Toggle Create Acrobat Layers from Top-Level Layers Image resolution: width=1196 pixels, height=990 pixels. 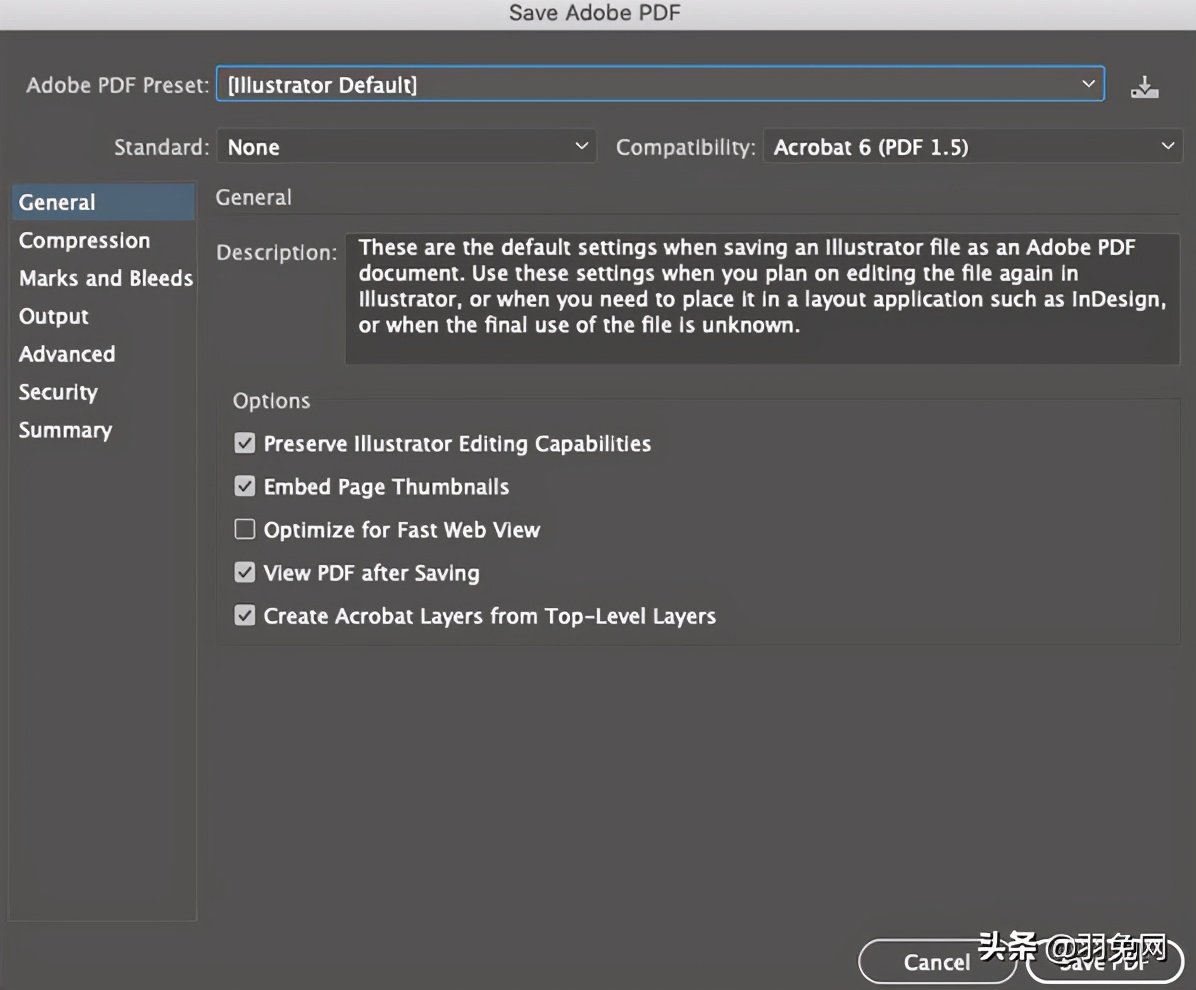coord(245,616)
